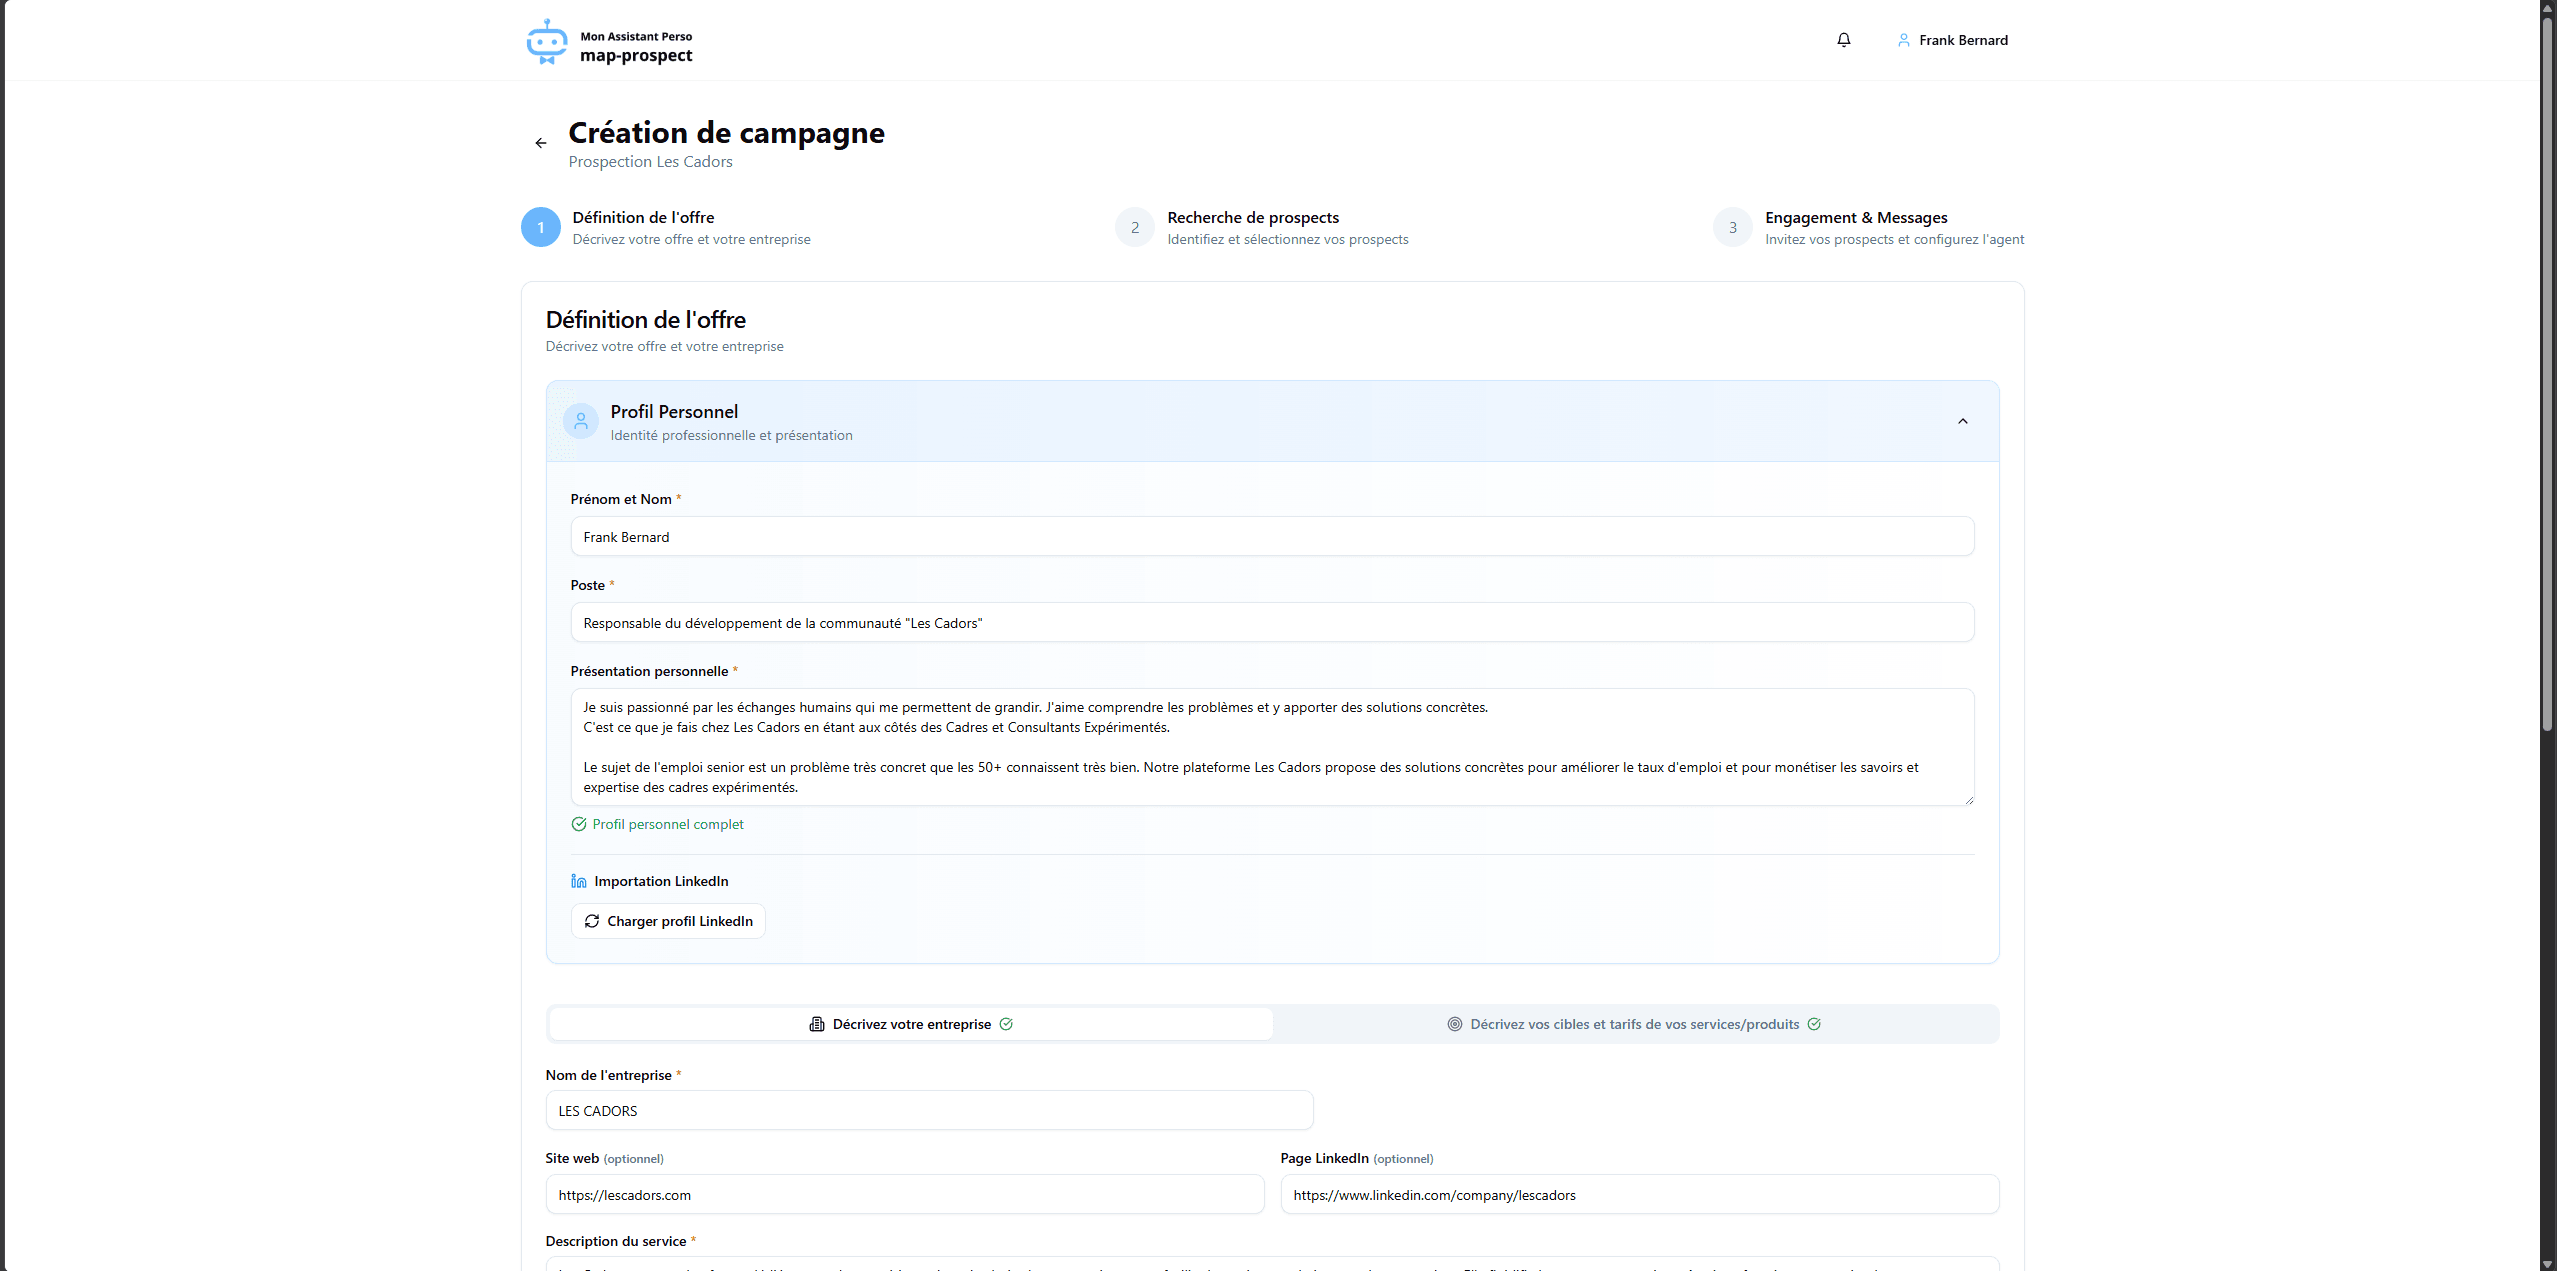
Task: Click the page vertical scrollbar thumb
Action: pyautogui.click(x=2547, y=372)
